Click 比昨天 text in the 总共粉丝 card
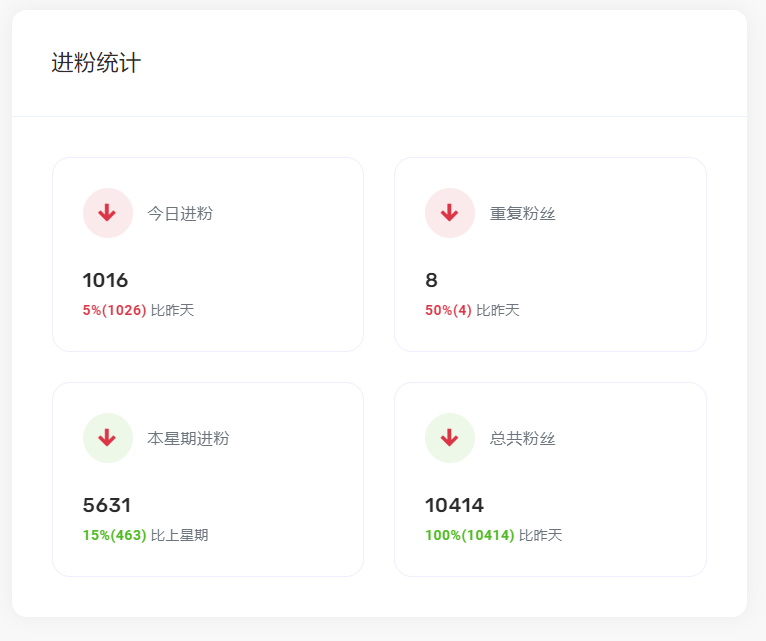 point(541,535)
